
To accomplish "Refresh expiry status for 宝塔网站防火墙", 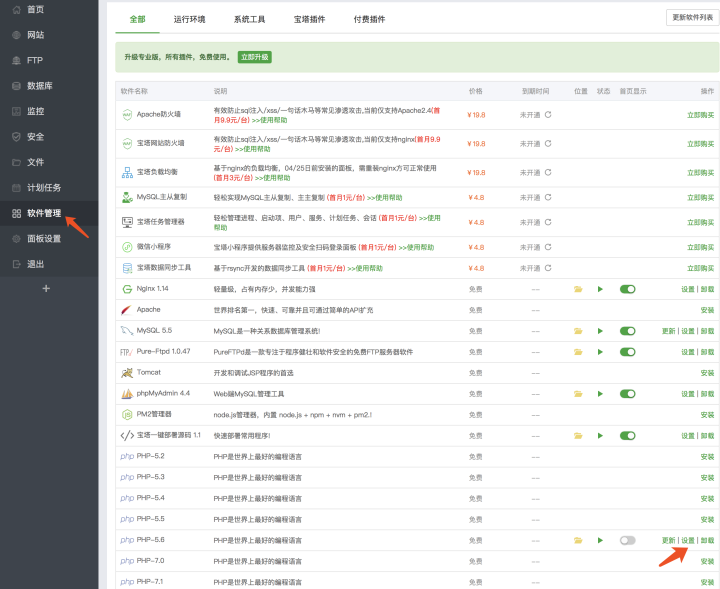I will click(548, 144).
